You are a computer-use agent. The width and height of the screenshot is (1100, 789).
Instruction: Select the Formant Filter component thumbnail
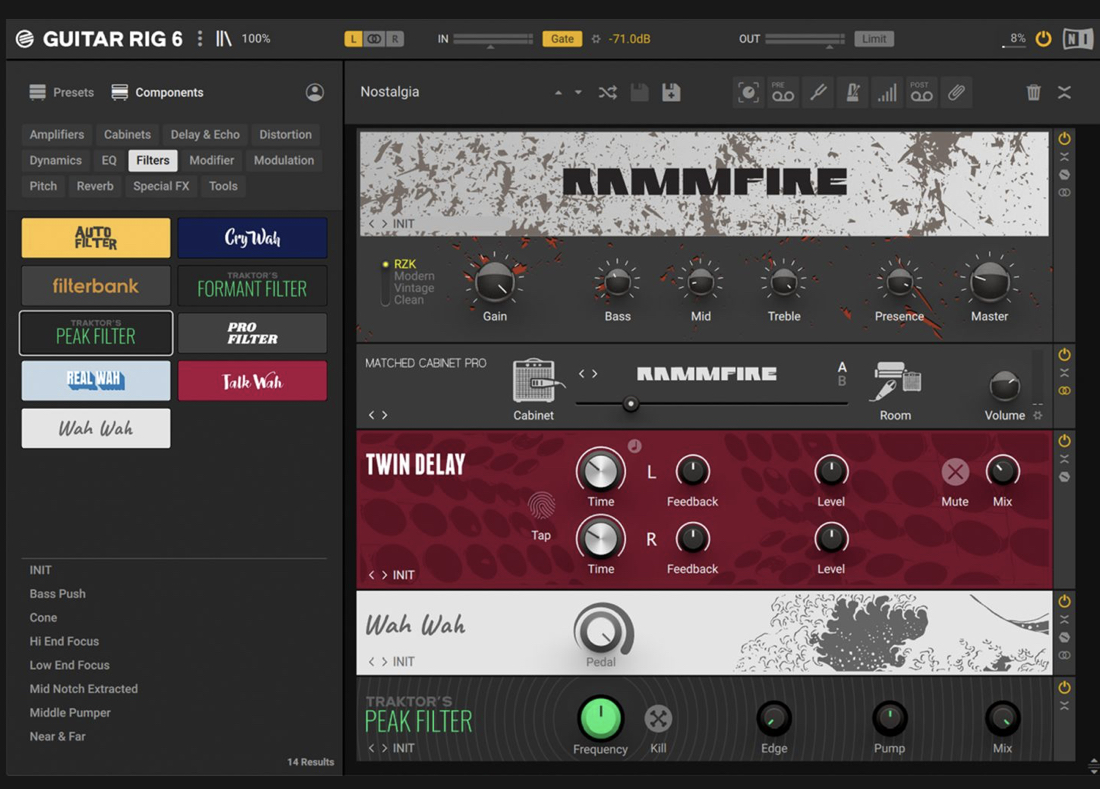(253, 285)
